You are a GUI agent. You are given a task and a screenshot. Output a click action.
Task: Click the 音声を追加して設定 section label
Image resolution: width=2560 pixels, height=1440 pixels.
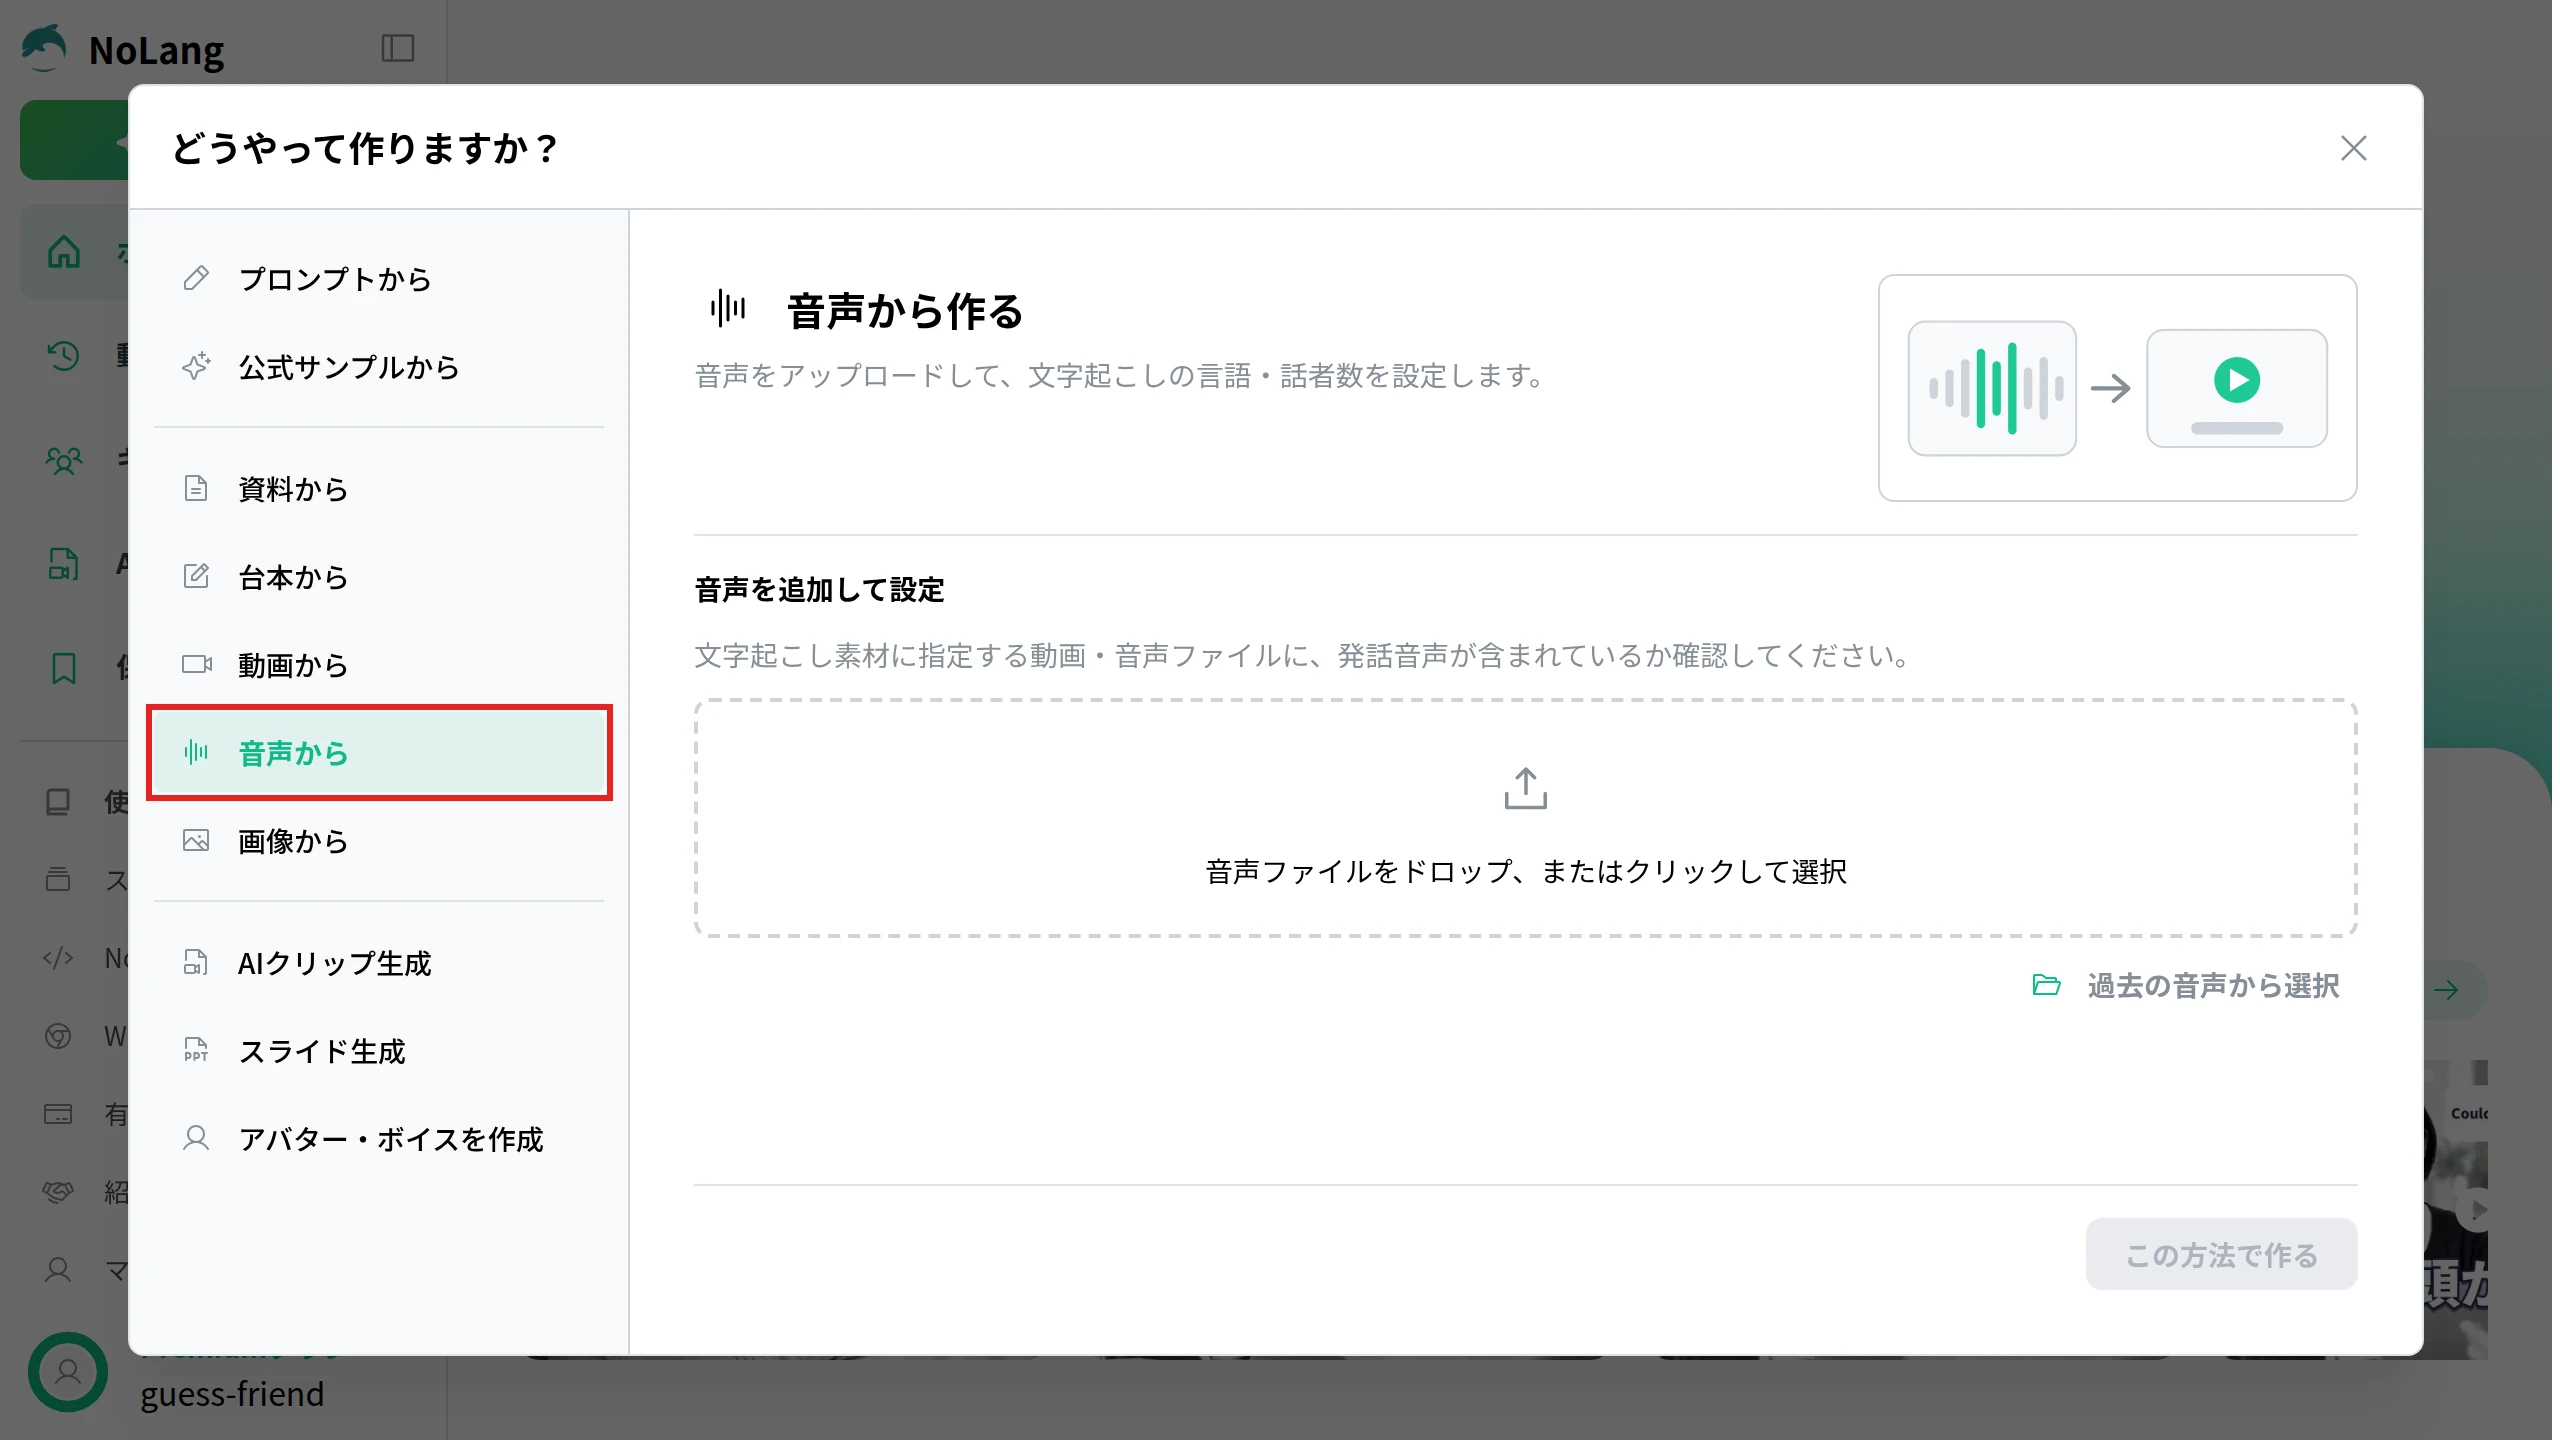coord(819,590)
